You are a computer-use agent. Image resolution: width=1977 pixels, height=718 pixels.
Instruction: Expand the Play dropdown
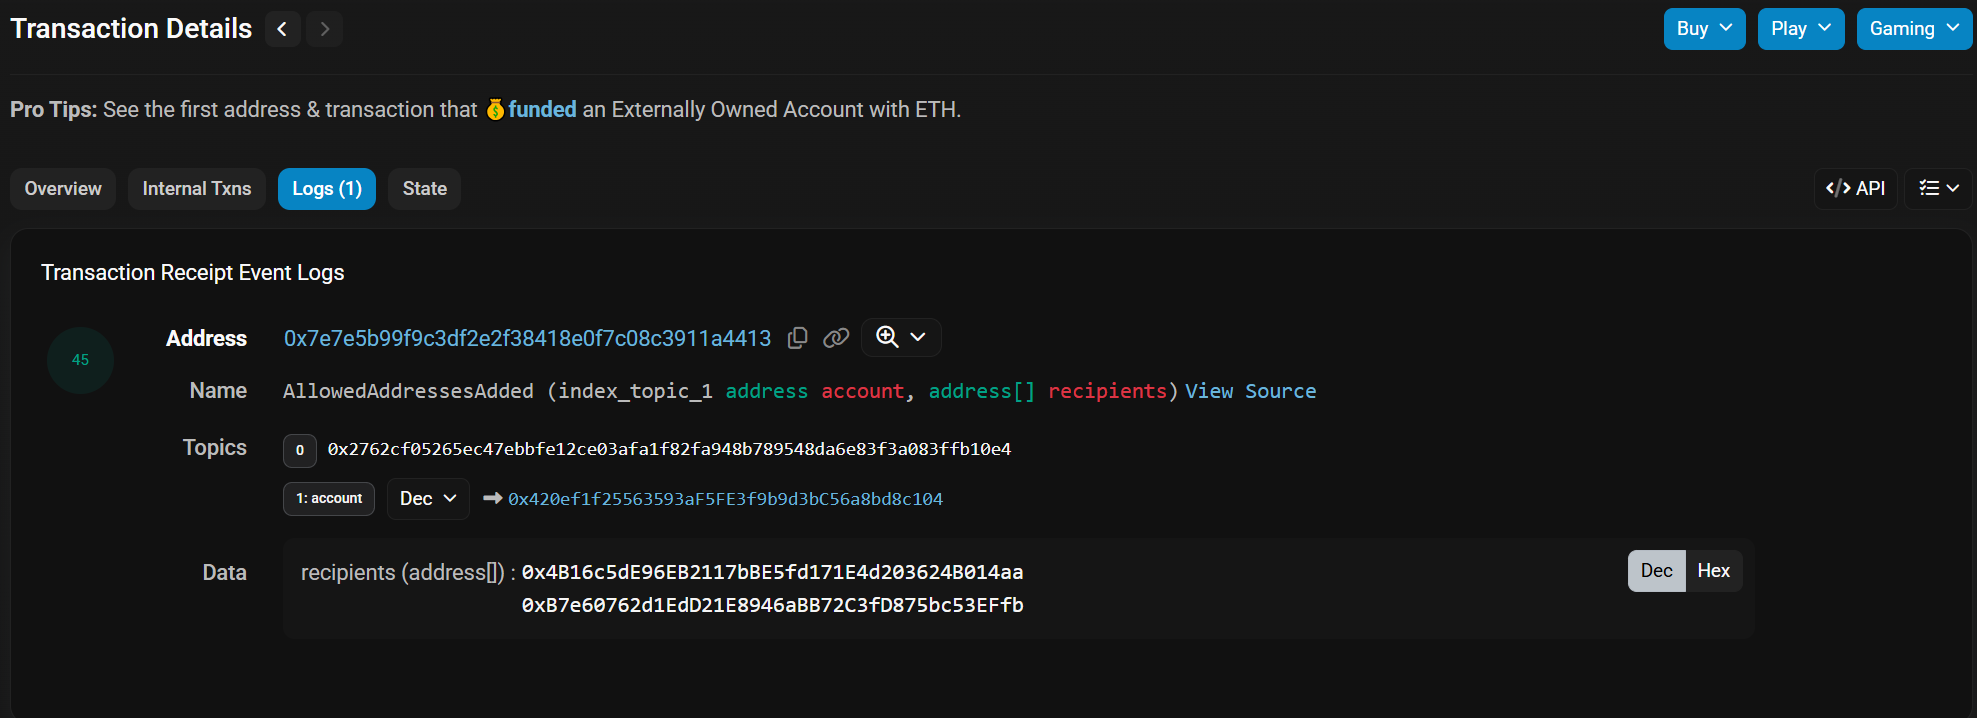[1800, 29]
